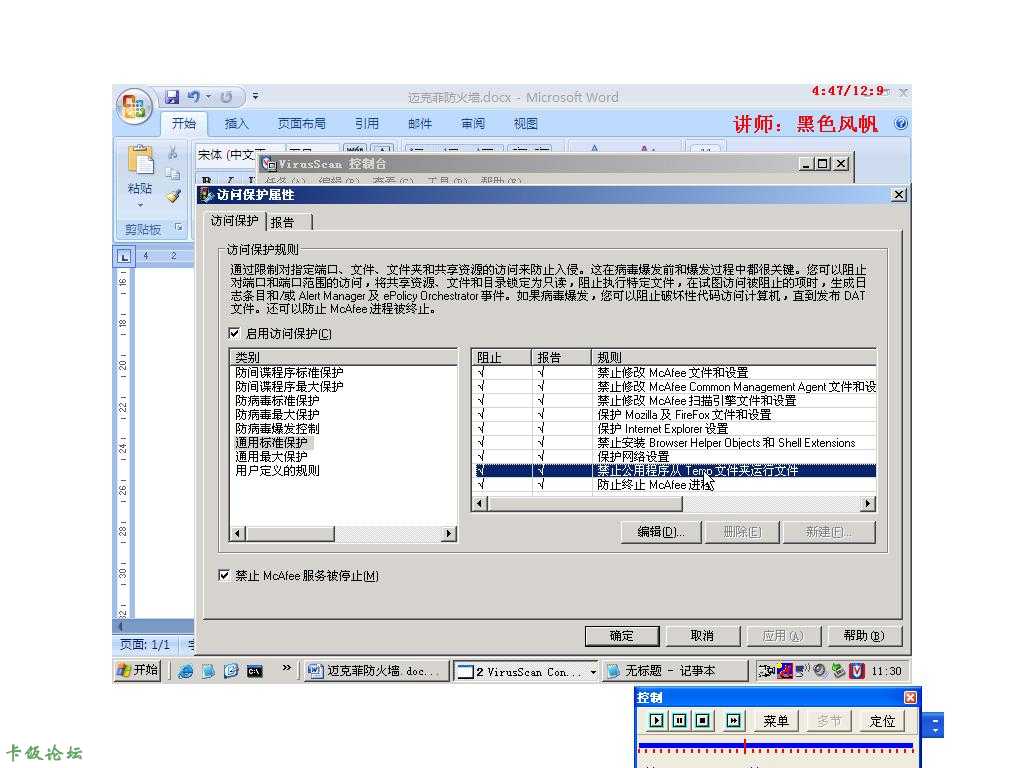Launch Internet Explorer from quick launch
This screenshot has width=1024, height=768.
pos(185,671)
